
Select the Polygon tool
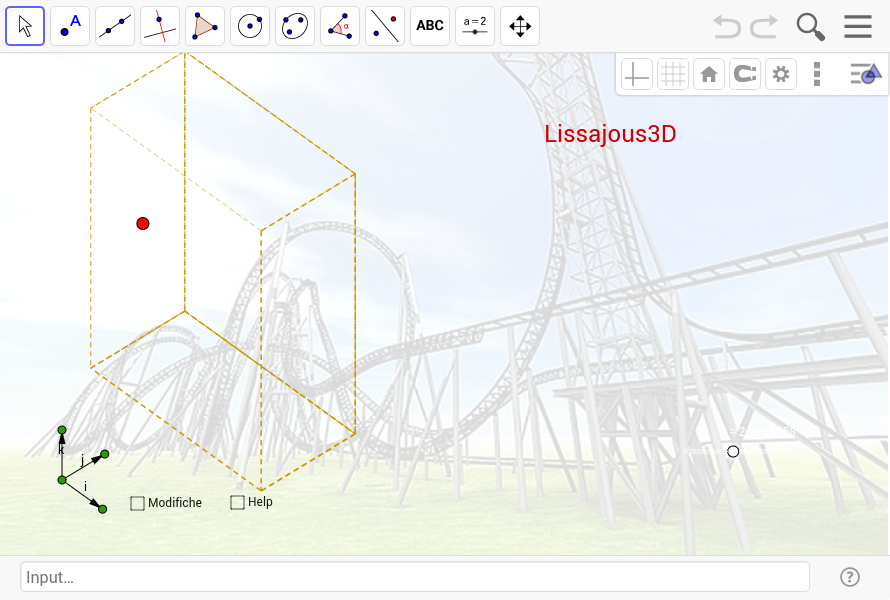pyautogui.click(x=205, y=26)
